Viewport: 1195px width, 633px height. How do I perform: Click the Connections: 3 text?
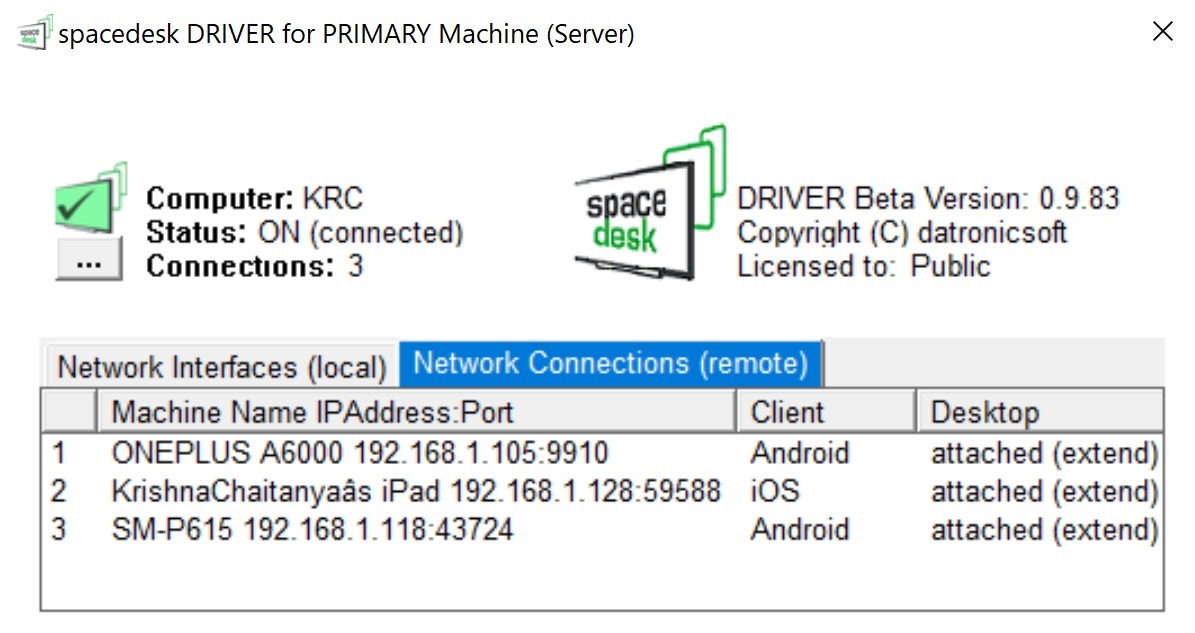coord(255,266)
